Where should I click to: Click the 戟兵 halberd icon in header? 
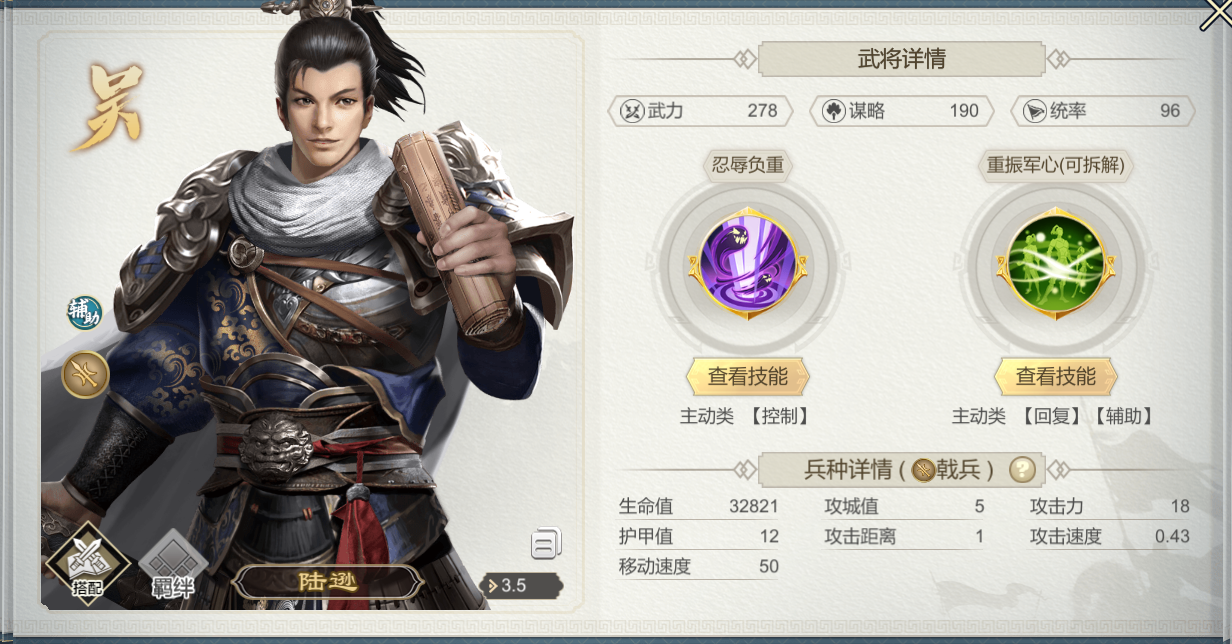point(923,469)
